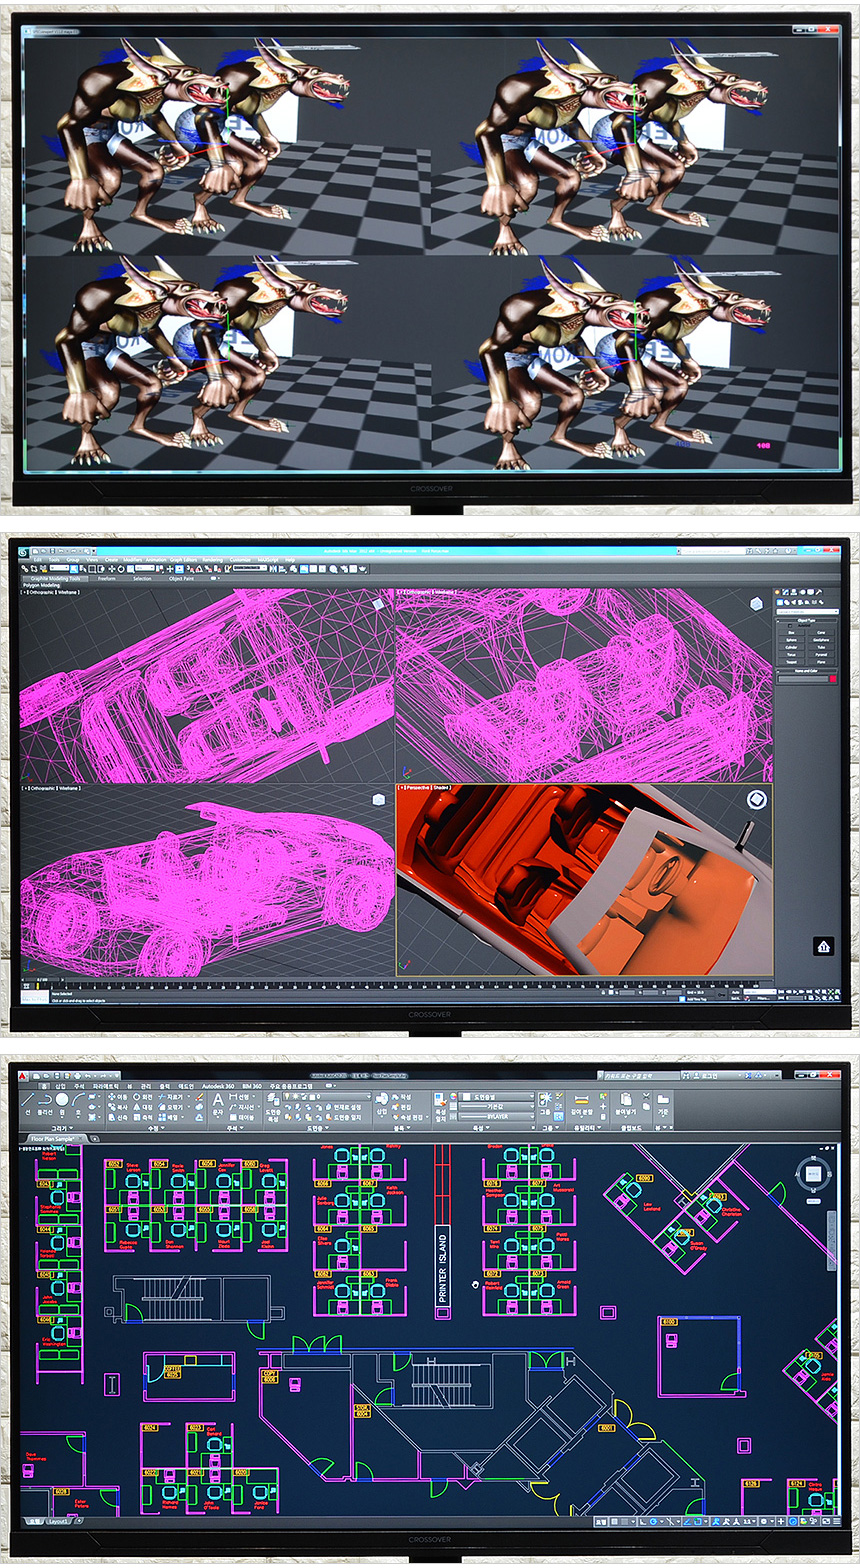Select the Circle draw tool in AutoCAD ribbon
This screenshot has height=1568, width=860.
(x=63, y=1099)
